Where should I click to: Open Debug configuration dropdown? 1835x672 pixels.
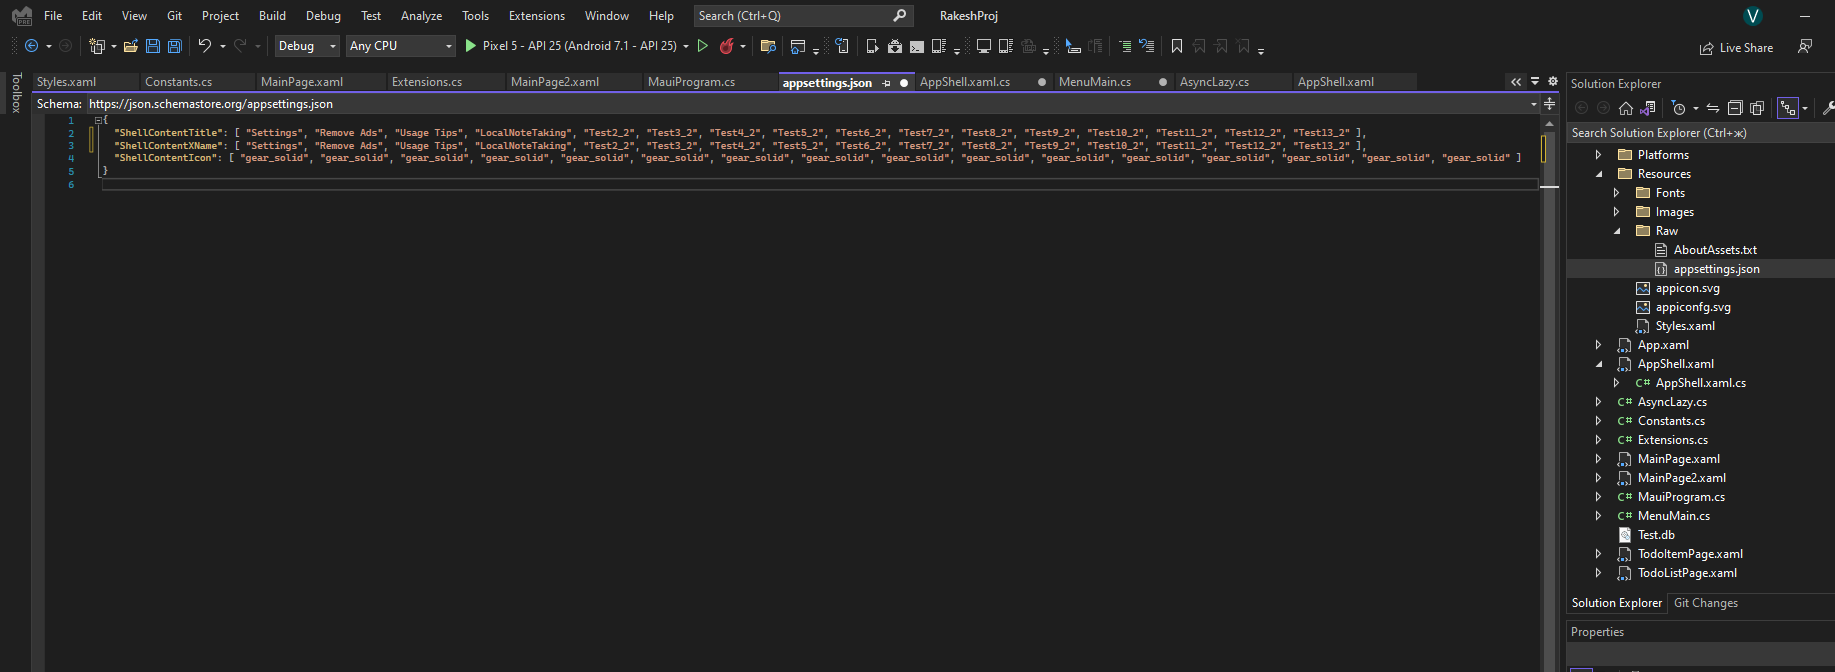(307, 46)
